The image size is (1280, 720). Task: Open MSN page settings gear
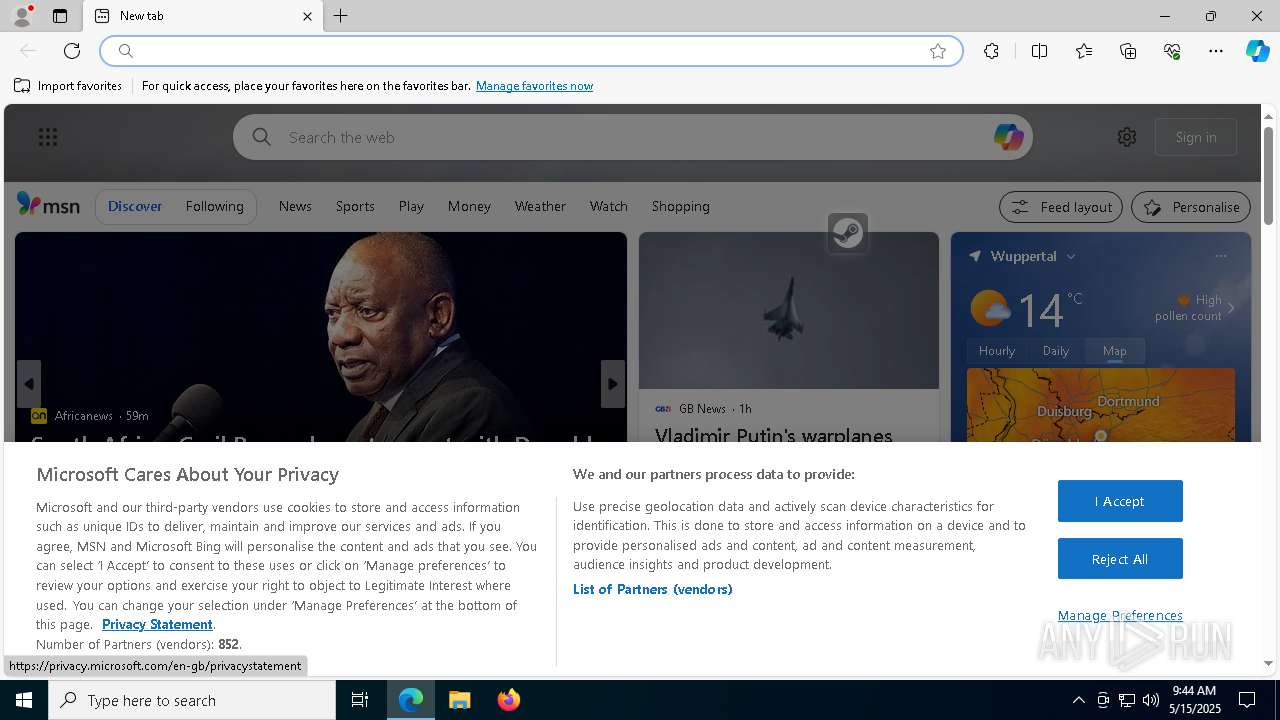point(1127,137)
